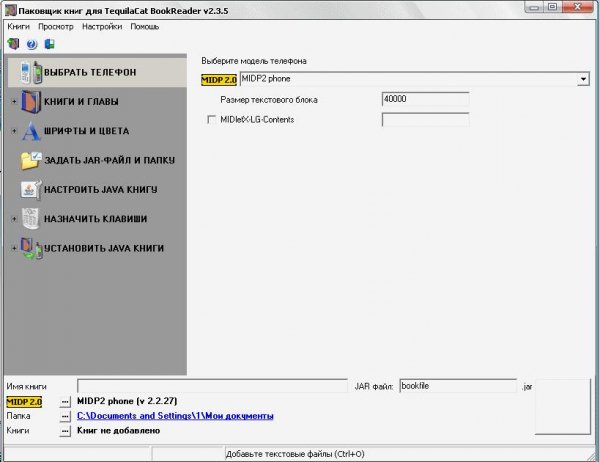
Task: Click the letter A icon for ШРИФТЫ И ЦВЕТА
Action: [x=31, y=131]
